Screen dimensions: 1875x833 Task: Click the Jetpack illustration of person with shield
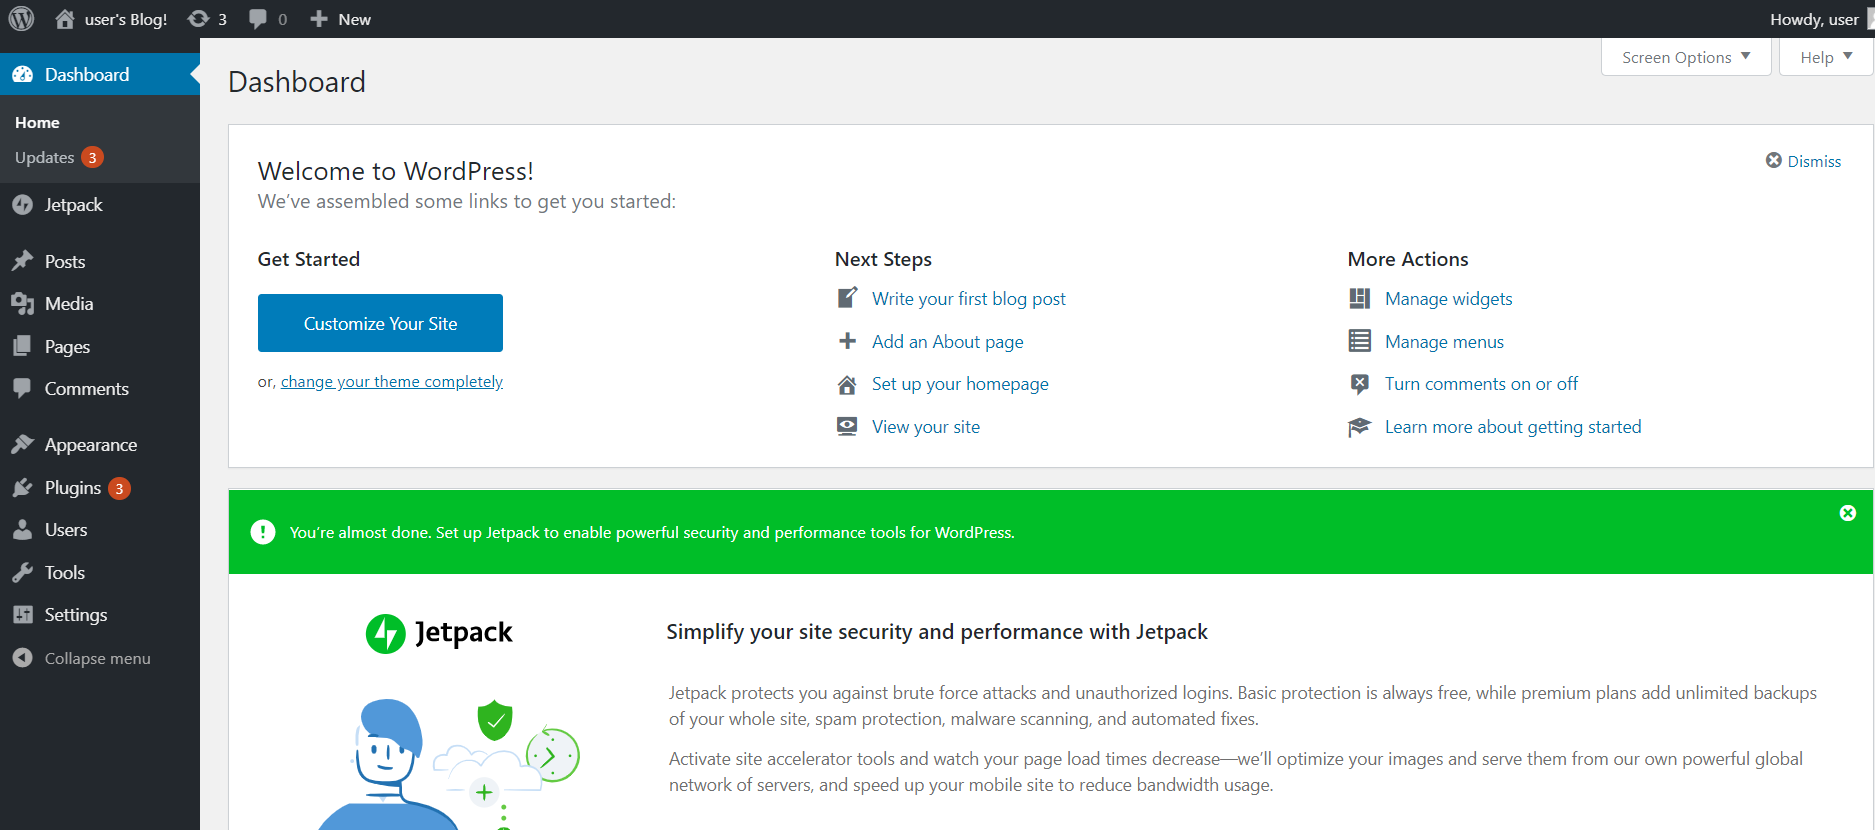click(449, 762)
